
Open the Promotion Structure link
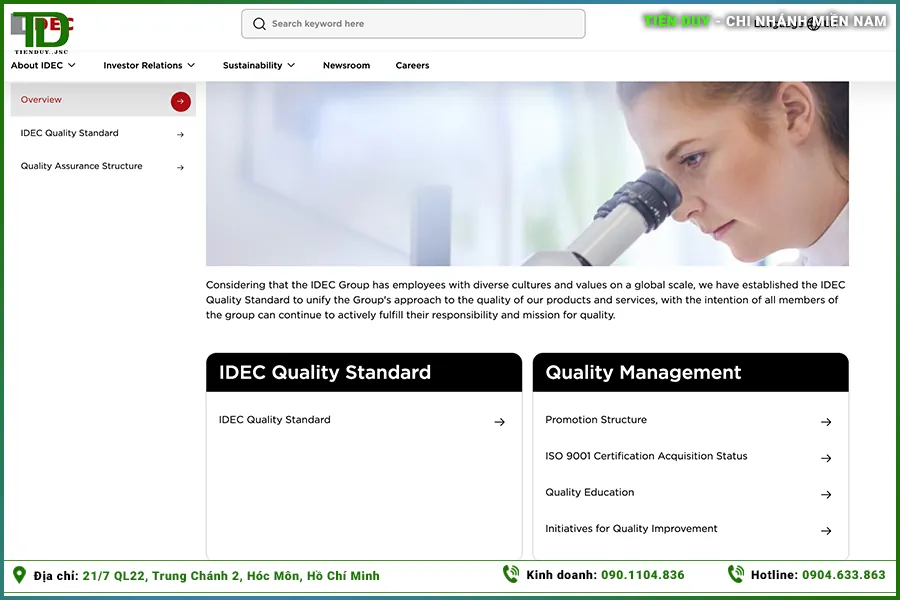(596, 420)
